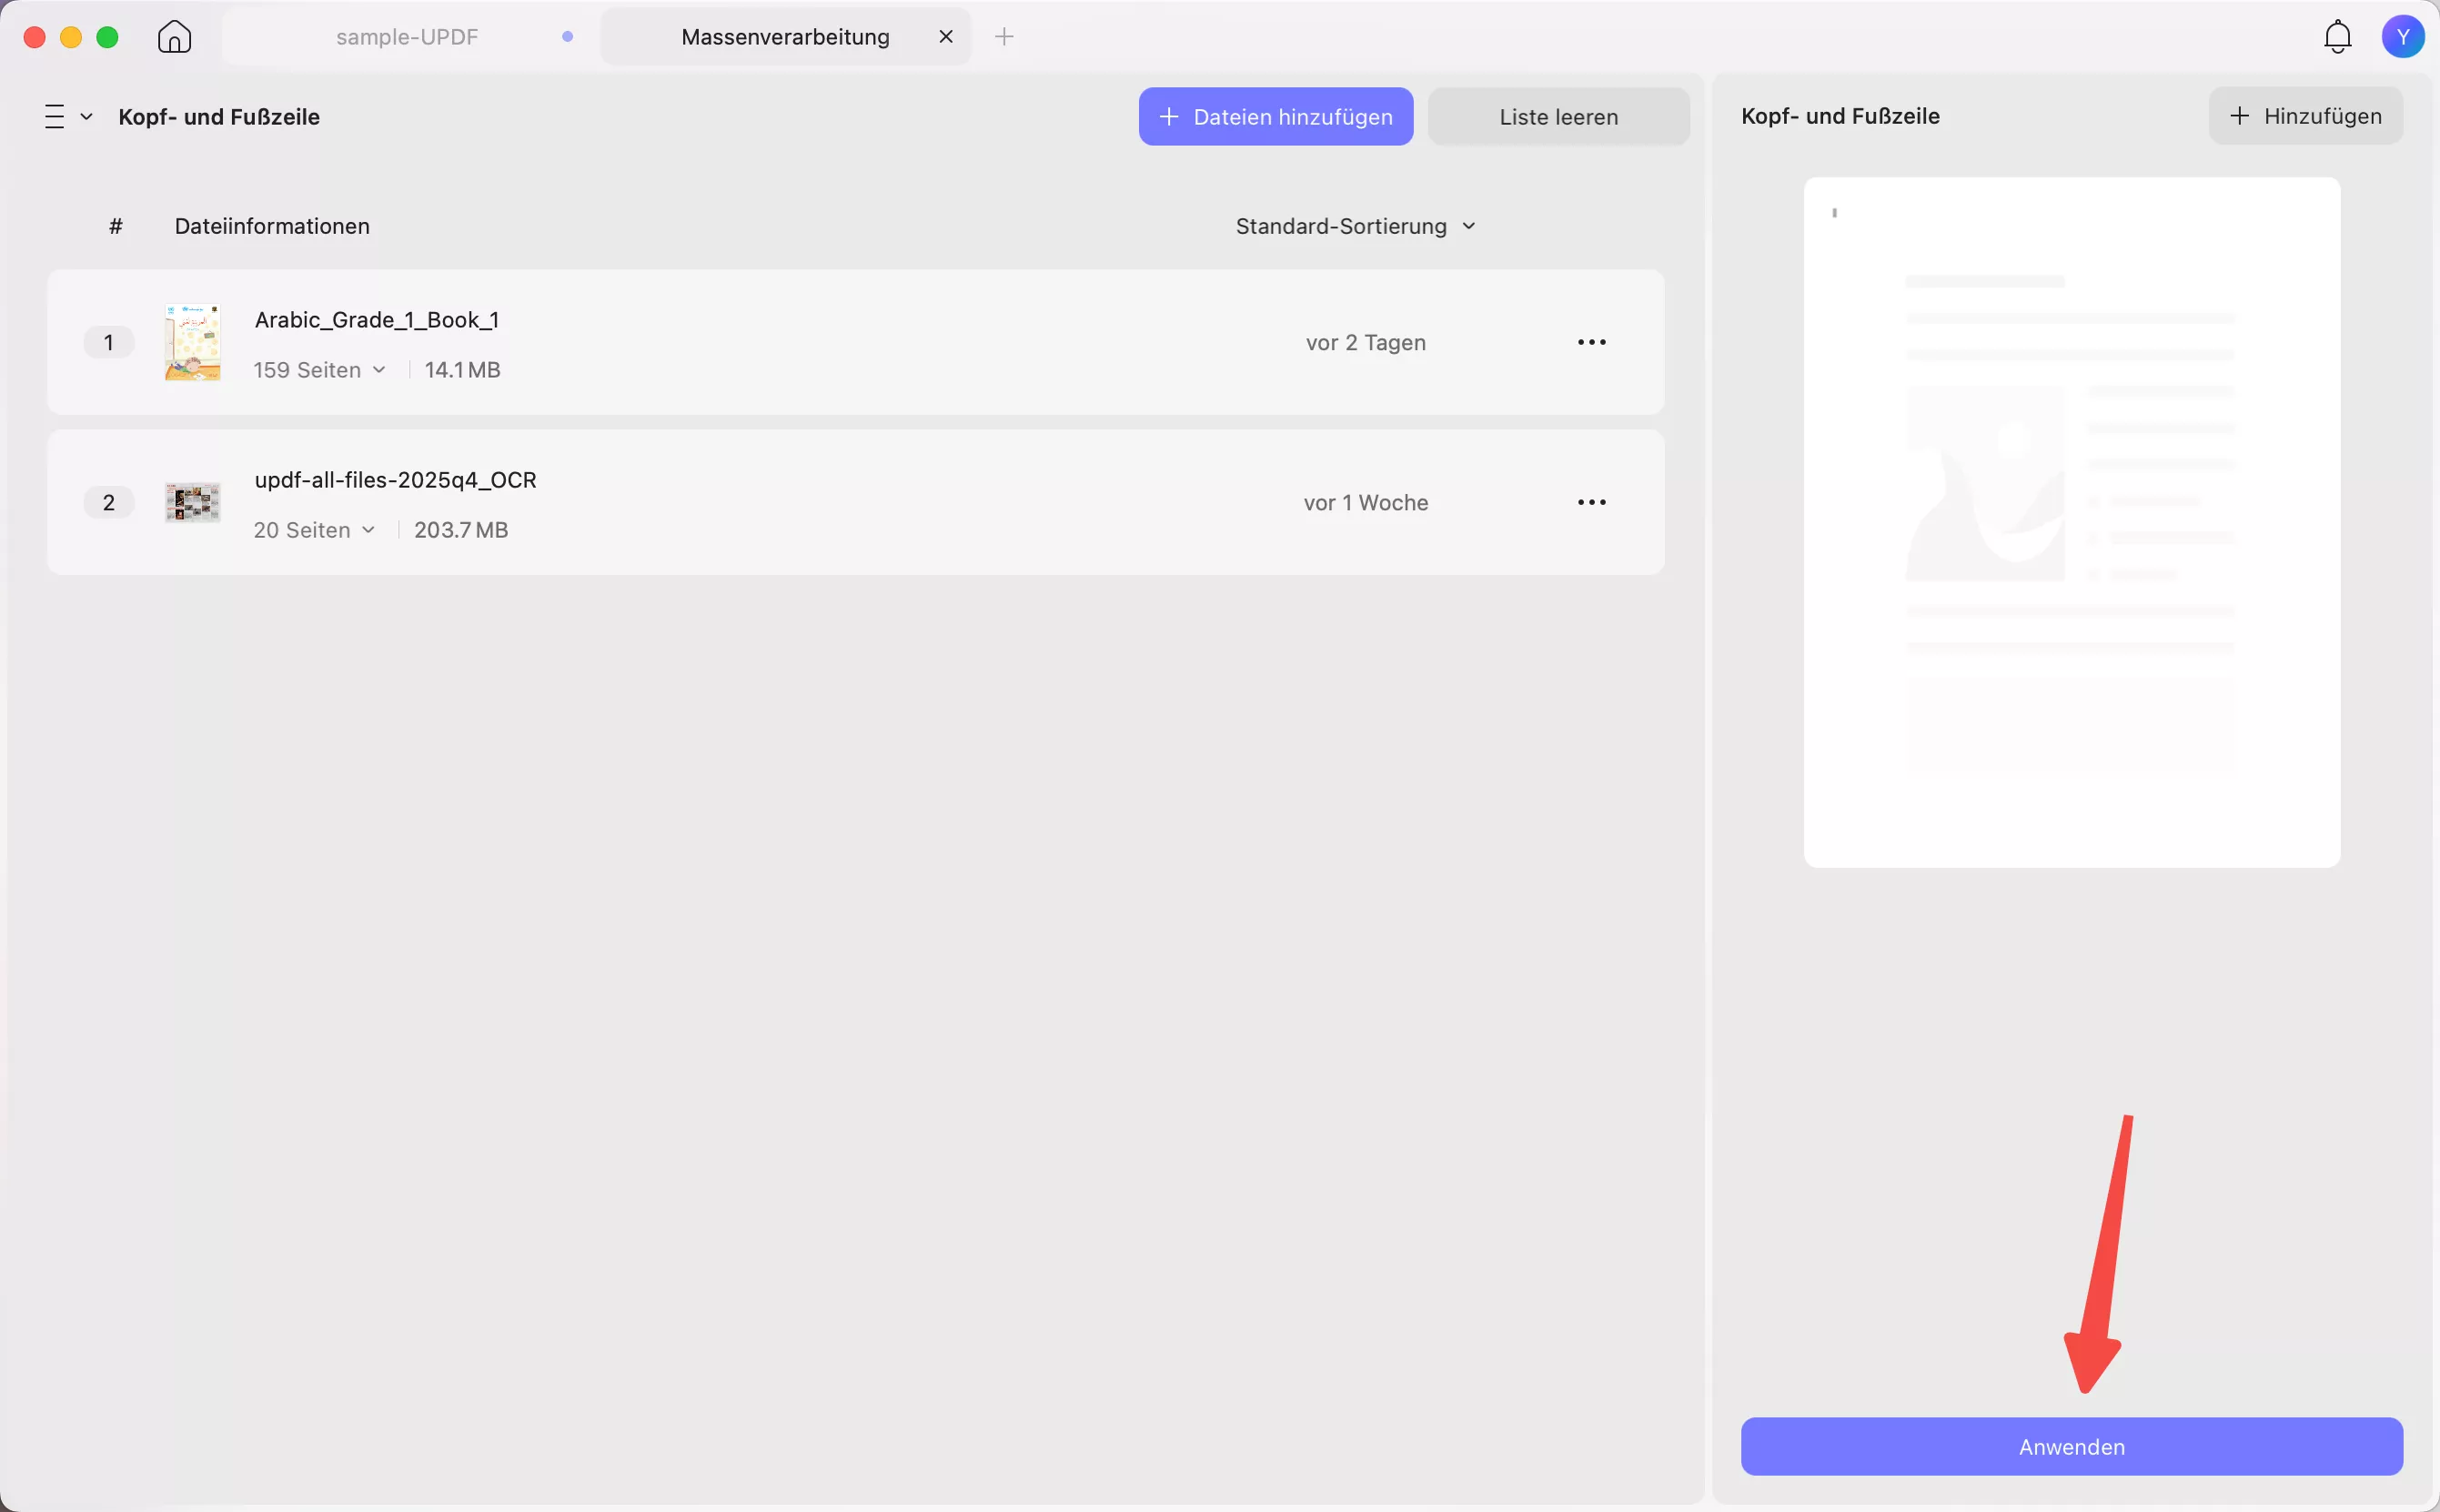Screen dimensions: 2440x1512
Task: Select the Massenverarbeitung tab
Action: [x=784, y=37]
